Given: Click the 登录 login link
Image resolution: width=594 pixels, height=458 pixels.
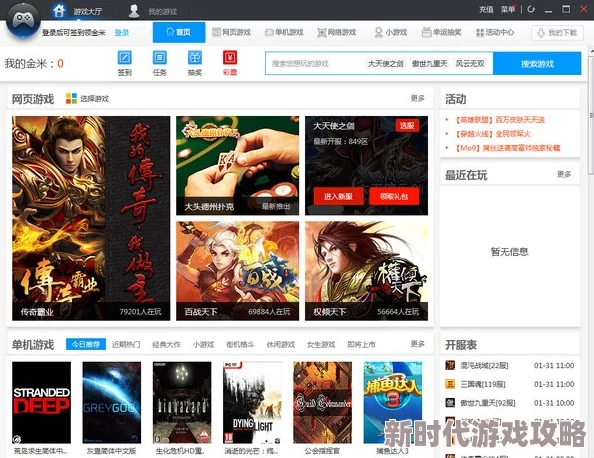Looking at the screenshot, I should click(122, 33).
